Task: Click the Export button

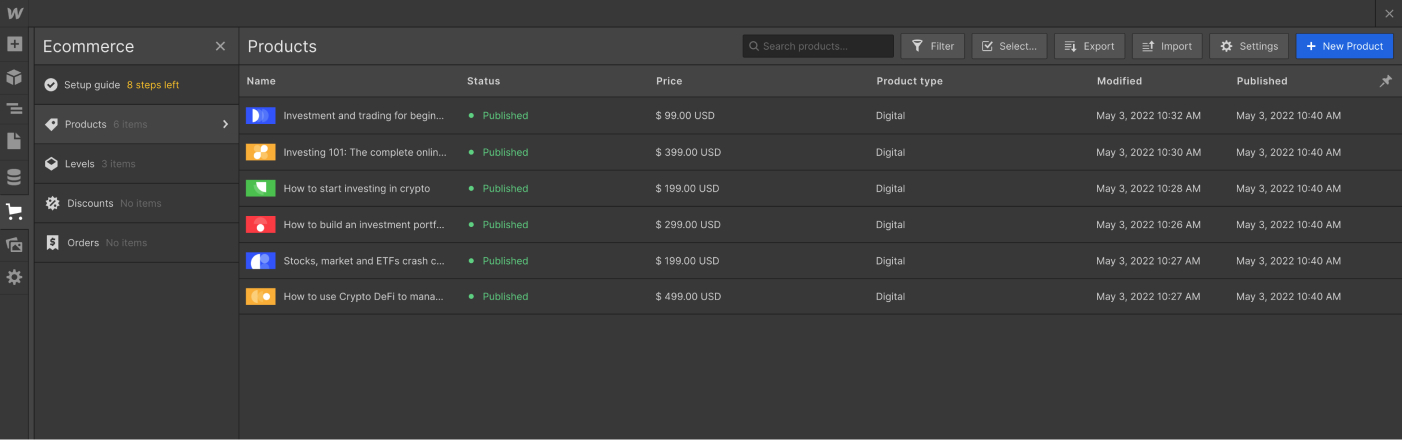Action: [x=1089, y=46]
